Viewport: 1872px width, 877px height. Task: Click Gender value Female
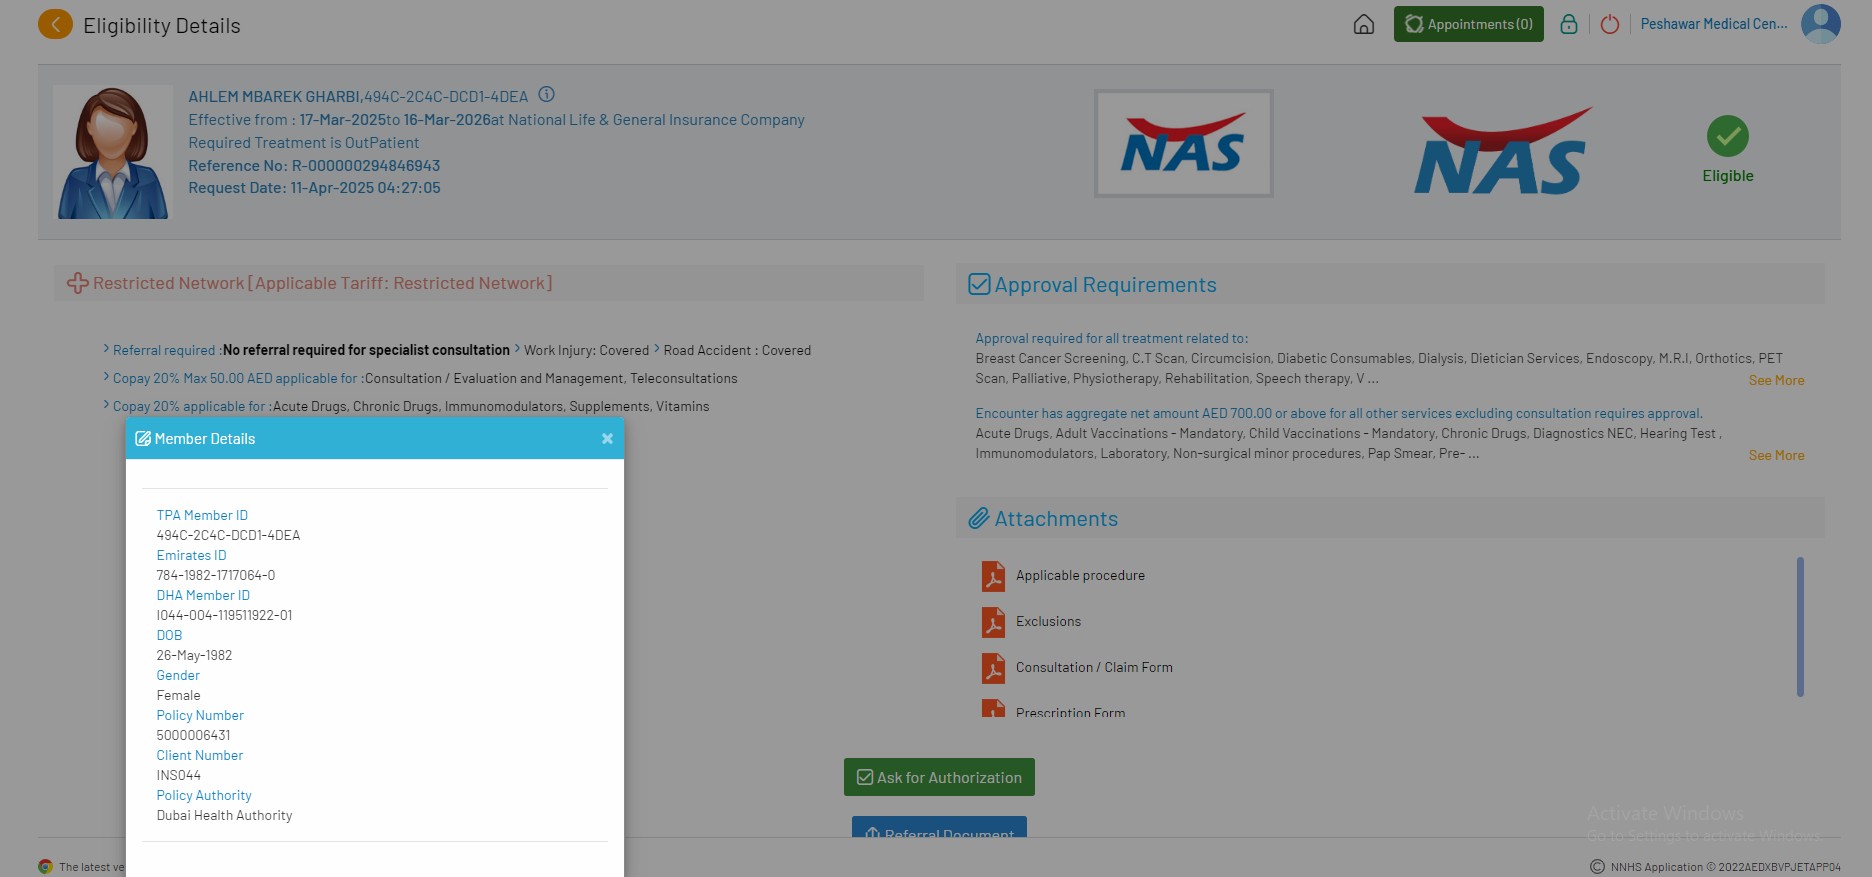point(178,695)
